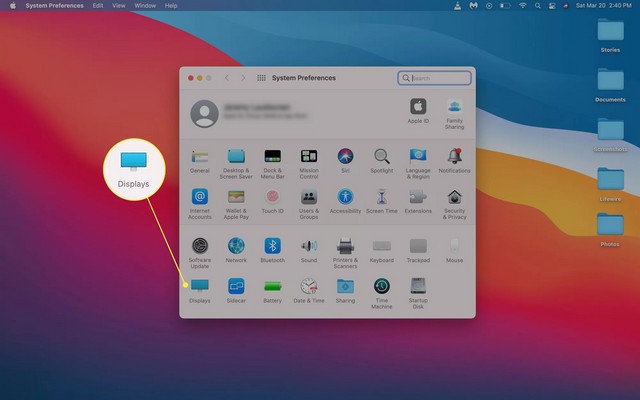This screenshot has width=640, height=400.
Task: Open Battery preferences
Action: pos(272,286)
